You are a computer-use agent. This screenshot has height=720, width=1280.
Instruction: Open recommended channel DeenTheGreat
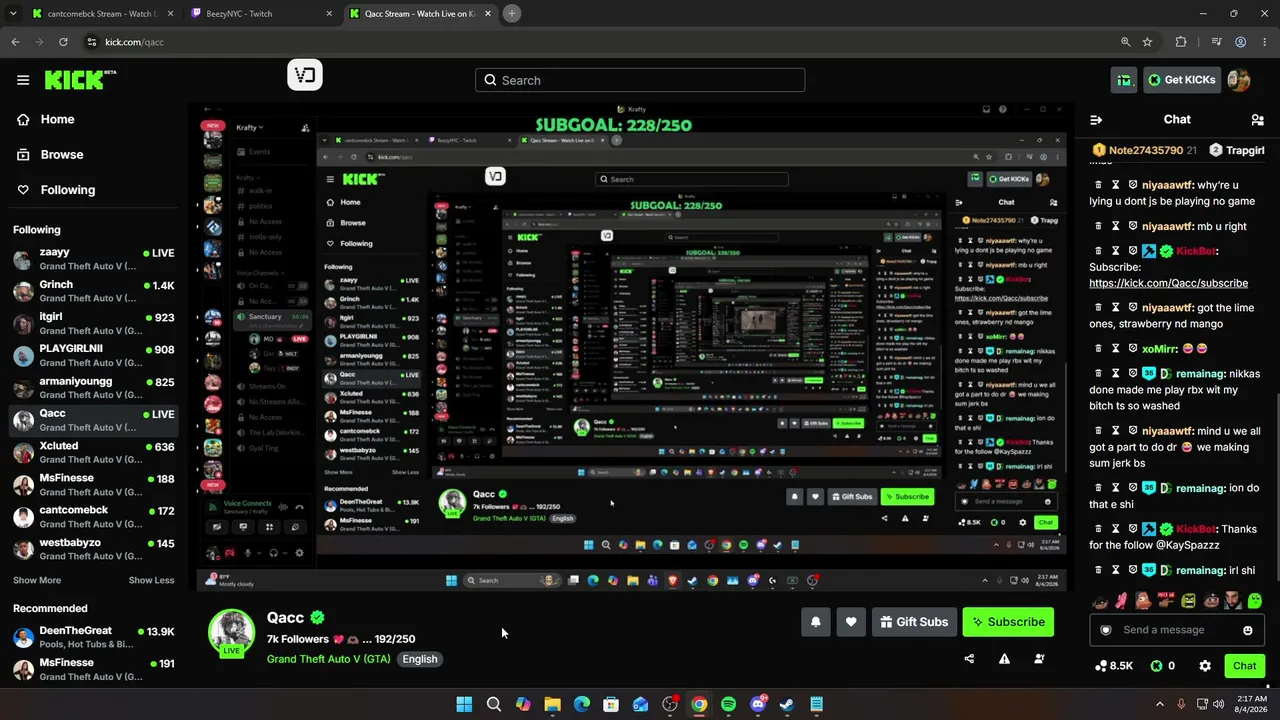coord(95,637)
